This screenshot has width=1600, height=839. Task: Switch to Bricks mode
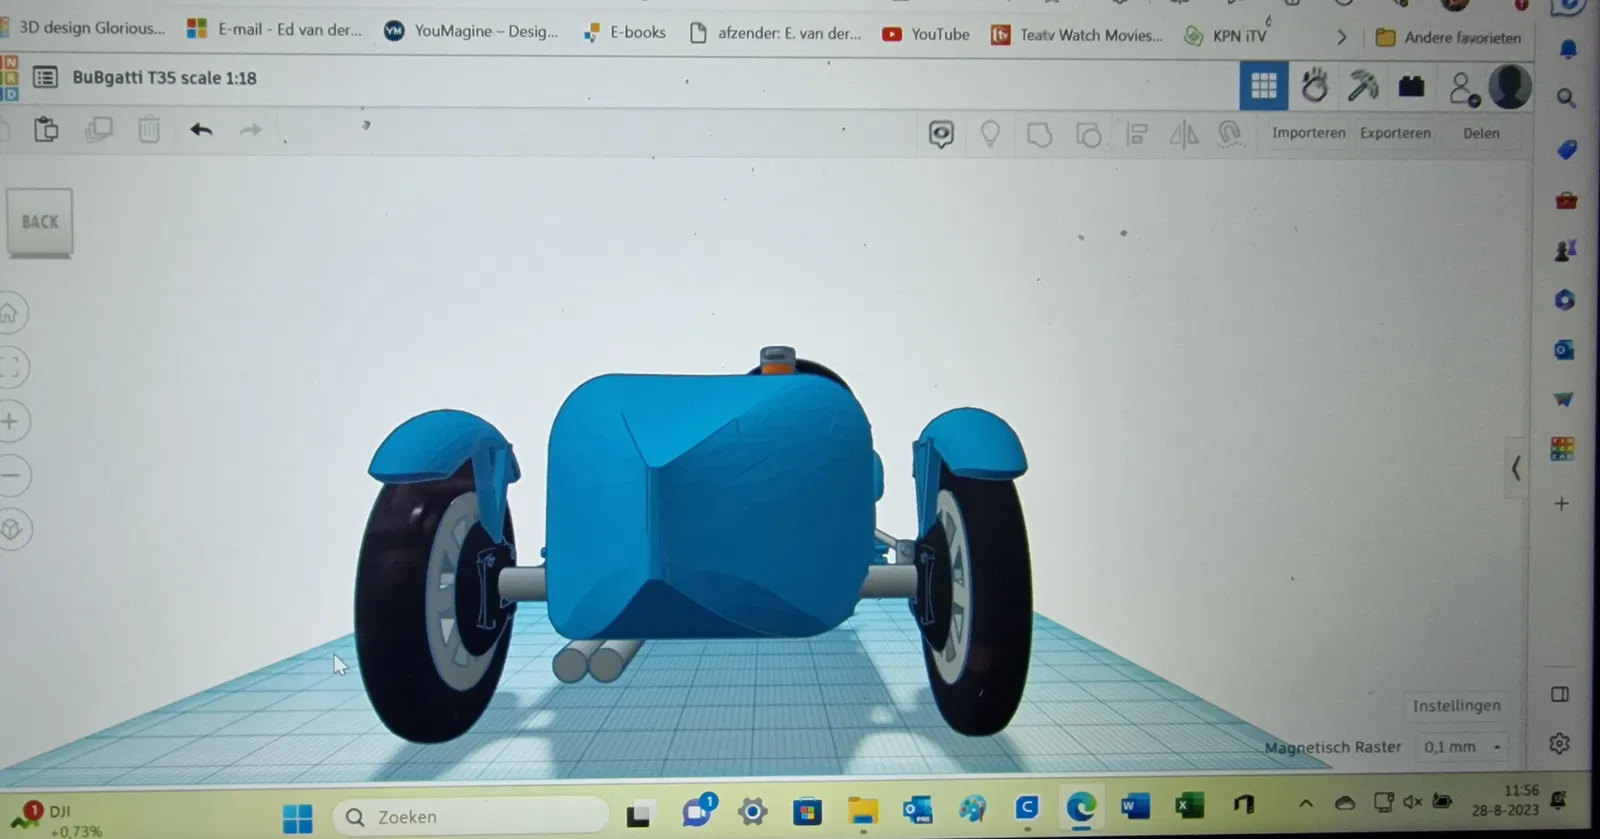pyautogui.click(x=1411, y=87)
